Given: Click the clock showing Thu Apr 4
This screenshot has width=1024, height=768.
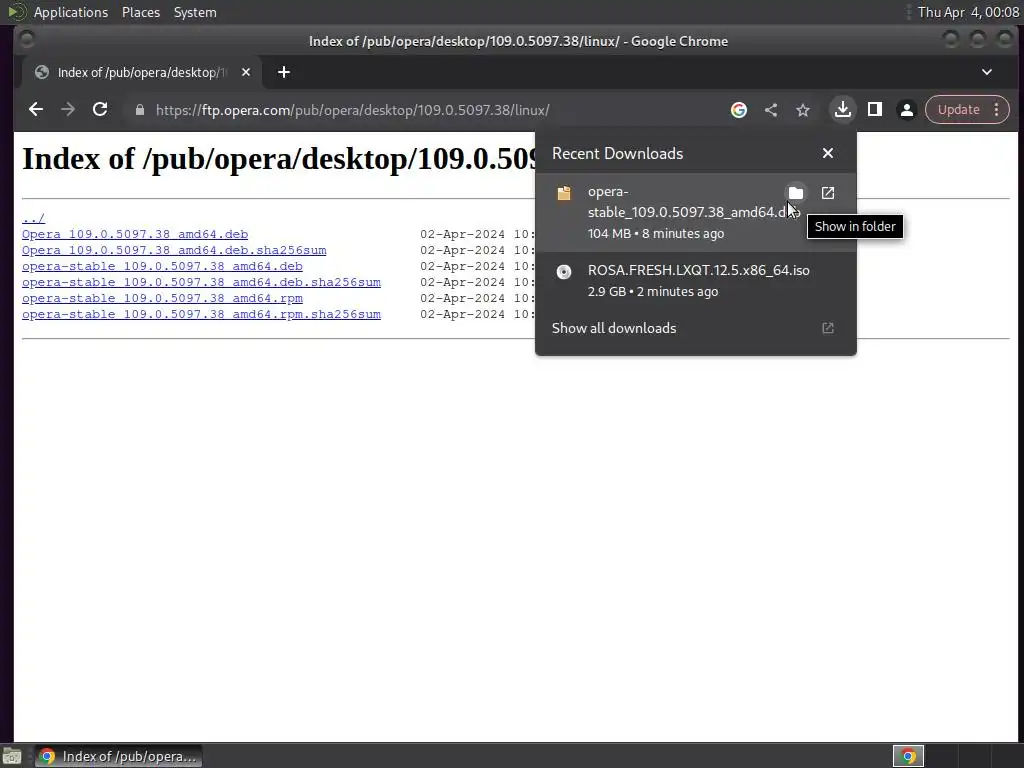Looking at the screenshot, I should 968,12.
